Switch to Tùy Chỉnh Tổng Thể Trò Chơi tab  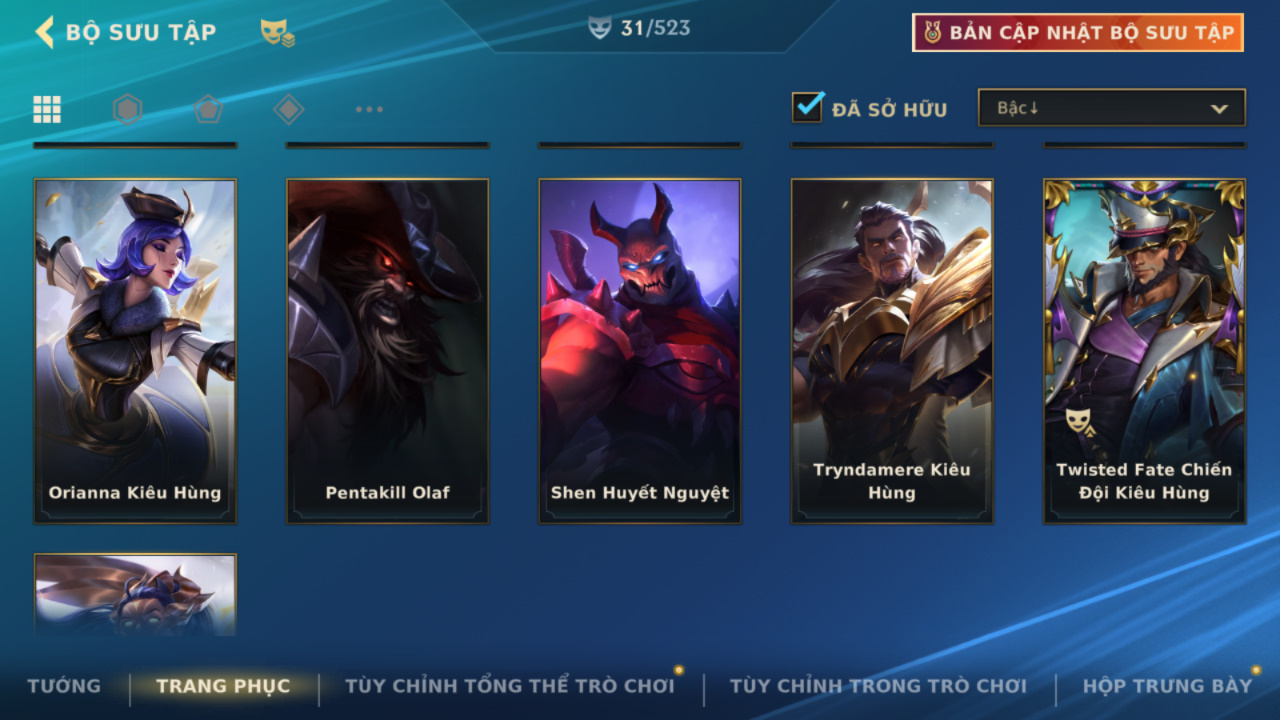[510, 686]
